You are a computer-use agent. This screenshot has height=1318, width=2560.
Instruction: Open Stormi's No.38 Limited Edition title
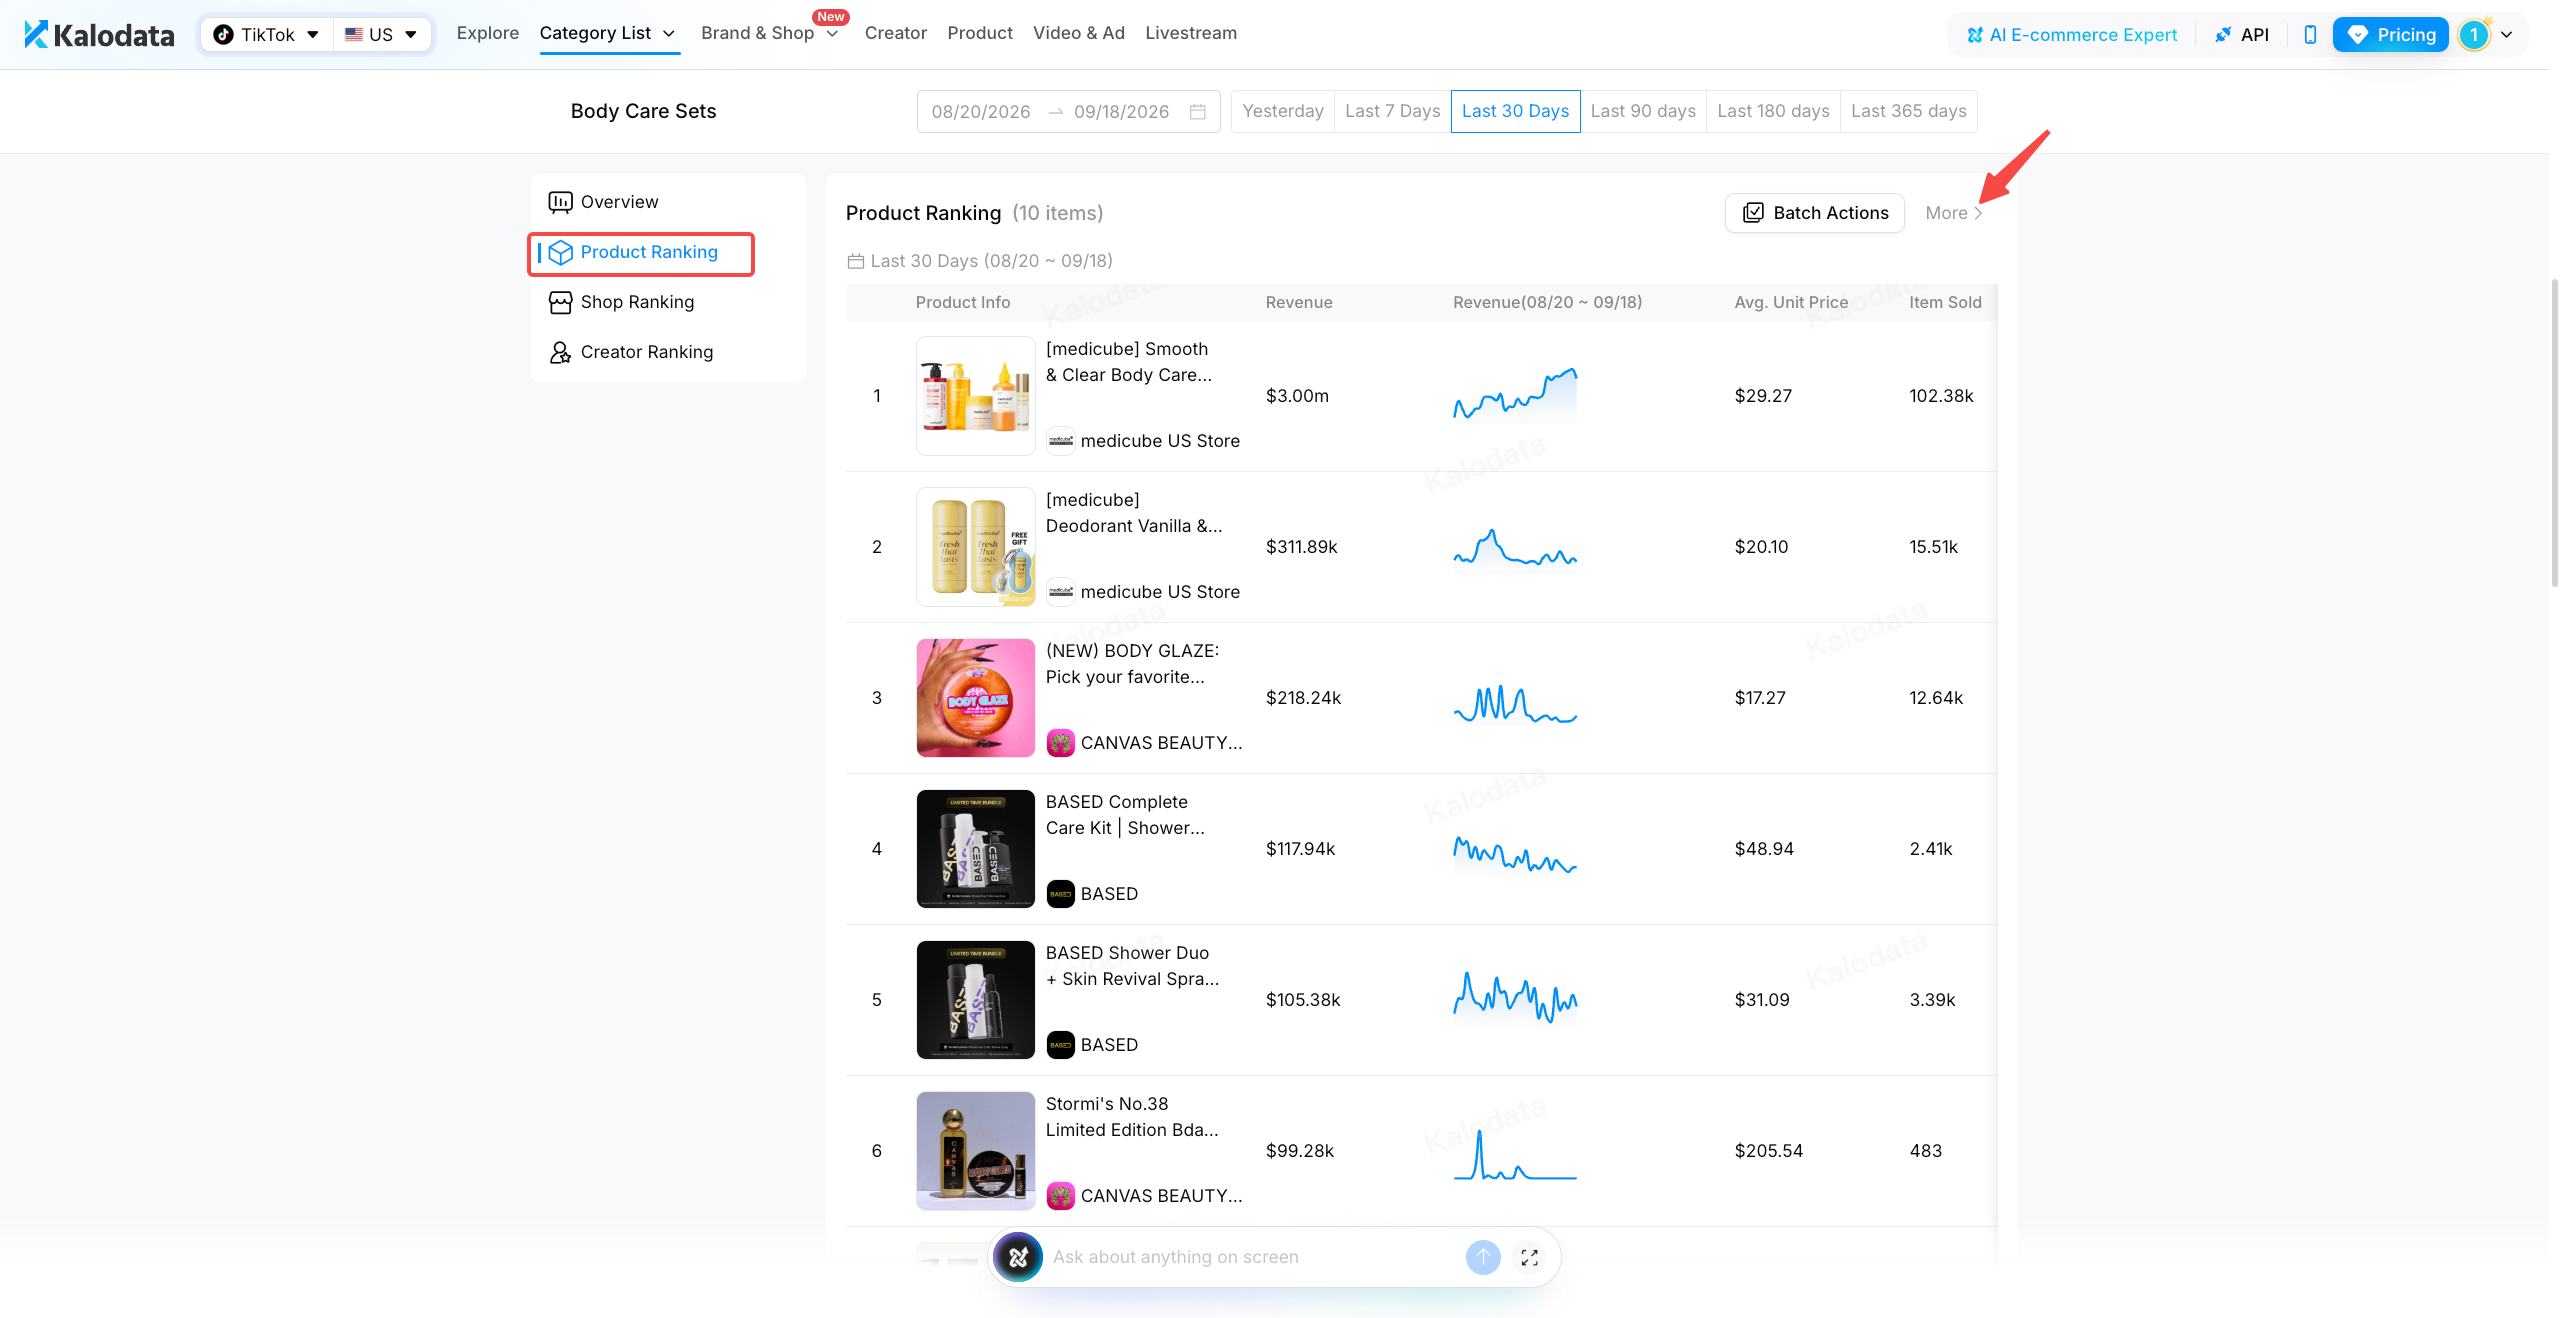(1132, 1117)
